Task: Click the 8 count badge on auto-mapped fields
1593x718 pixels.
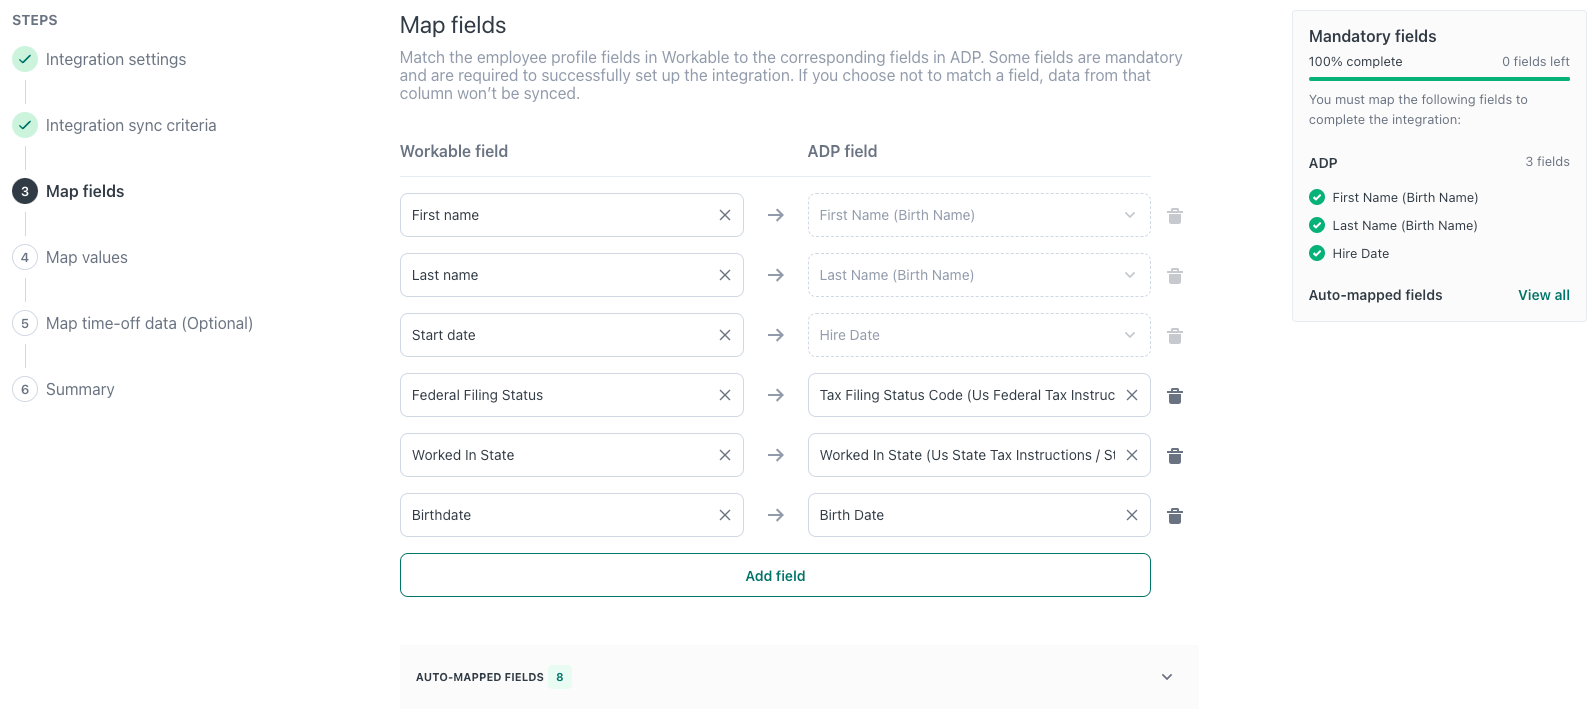Action: (560, 677)
